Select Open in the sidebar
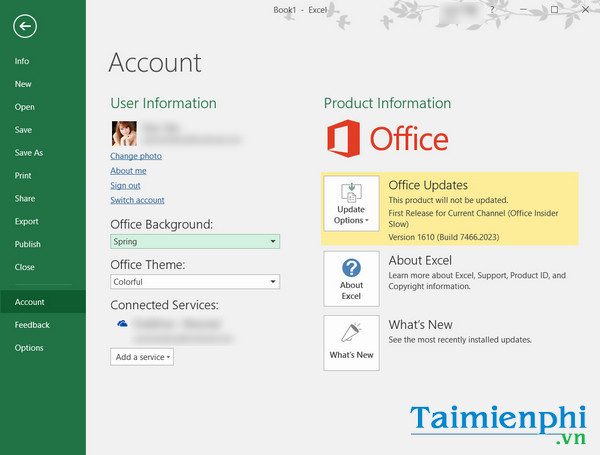The image size is (600, 455). pyautogui.click(x=24, y=107)
